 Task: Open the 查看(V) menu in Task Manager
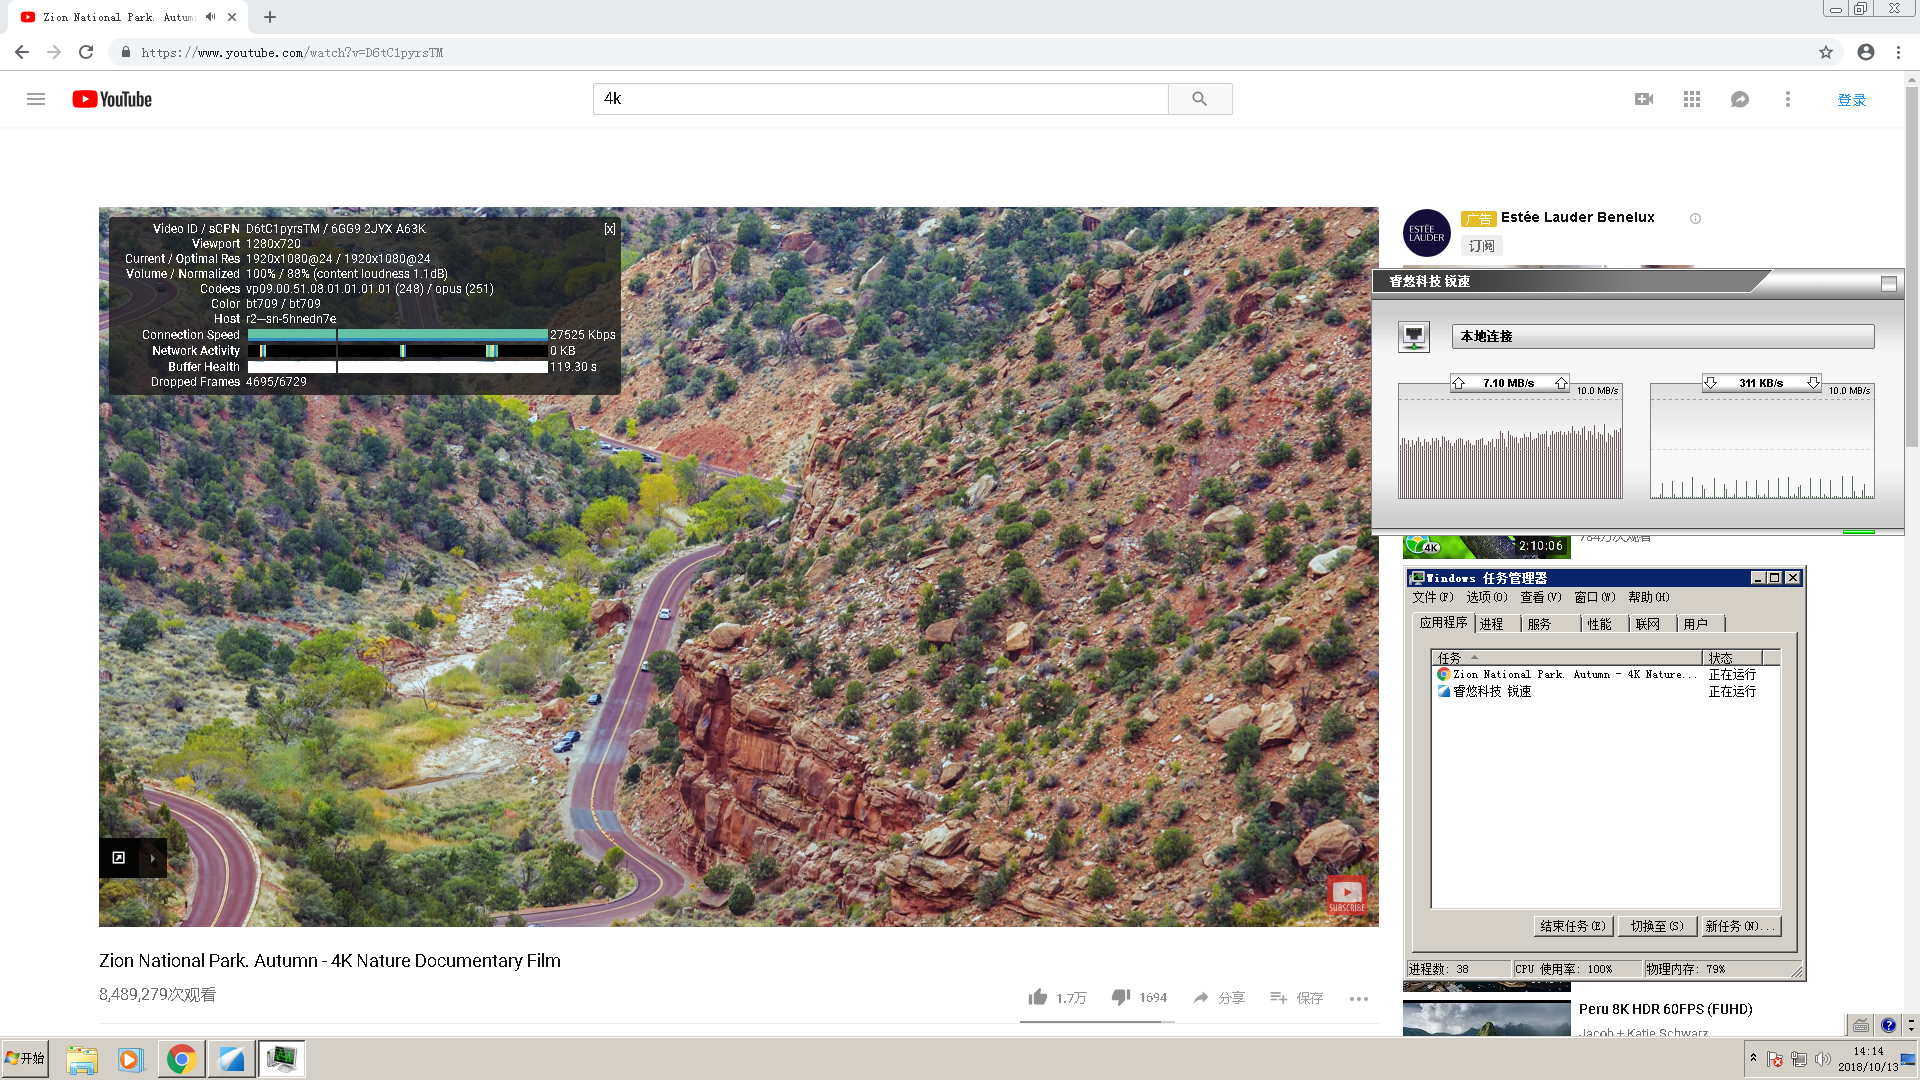(1539, 597)
